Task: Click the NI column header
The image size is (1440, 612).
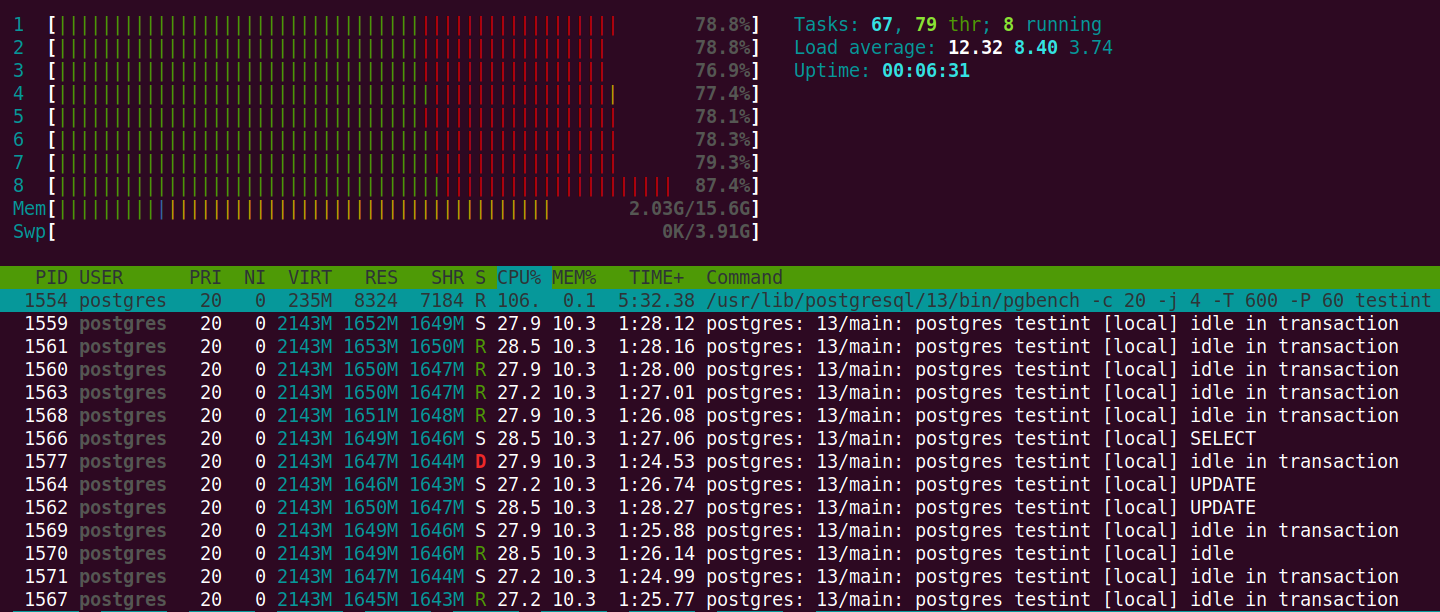Action: pos(255,277)
